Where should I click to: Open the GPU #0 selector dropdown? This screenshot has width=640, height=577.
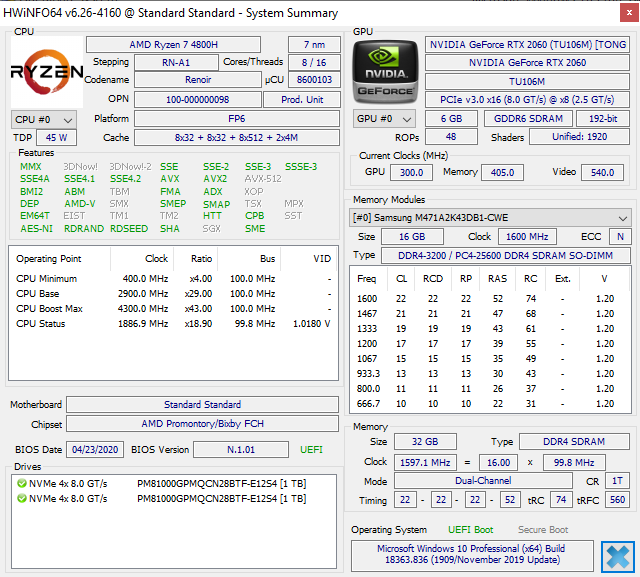pos(384,119)
